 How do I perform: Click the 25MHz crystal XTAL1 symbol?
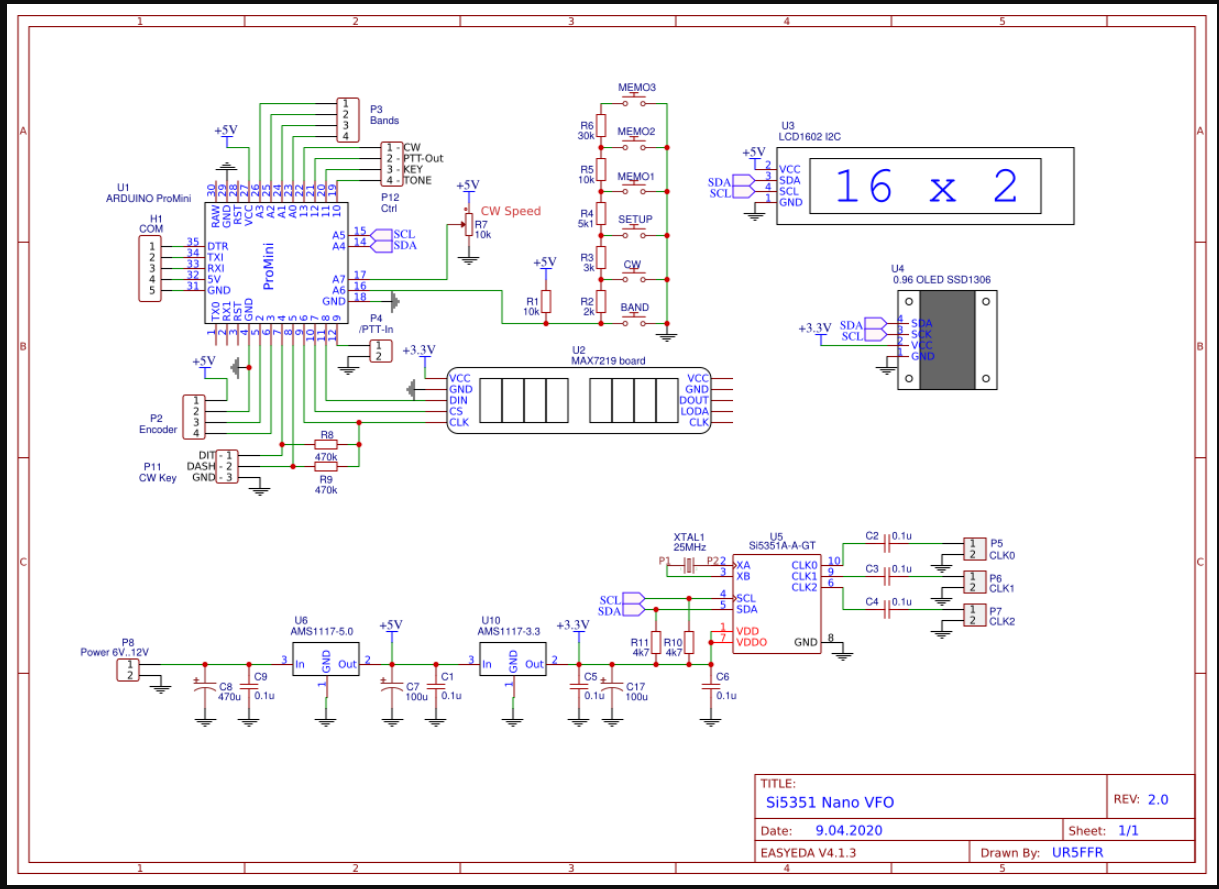pos(687,567)
